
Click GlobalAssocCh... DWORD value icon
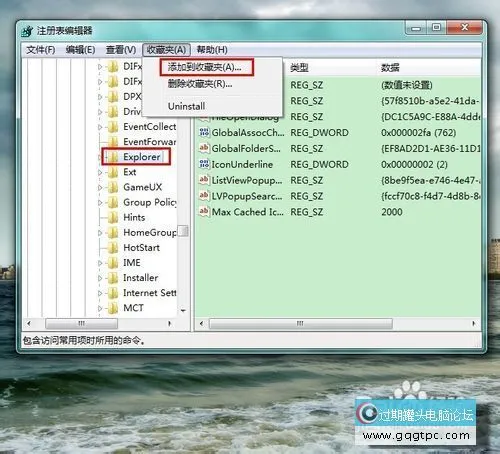204,132
